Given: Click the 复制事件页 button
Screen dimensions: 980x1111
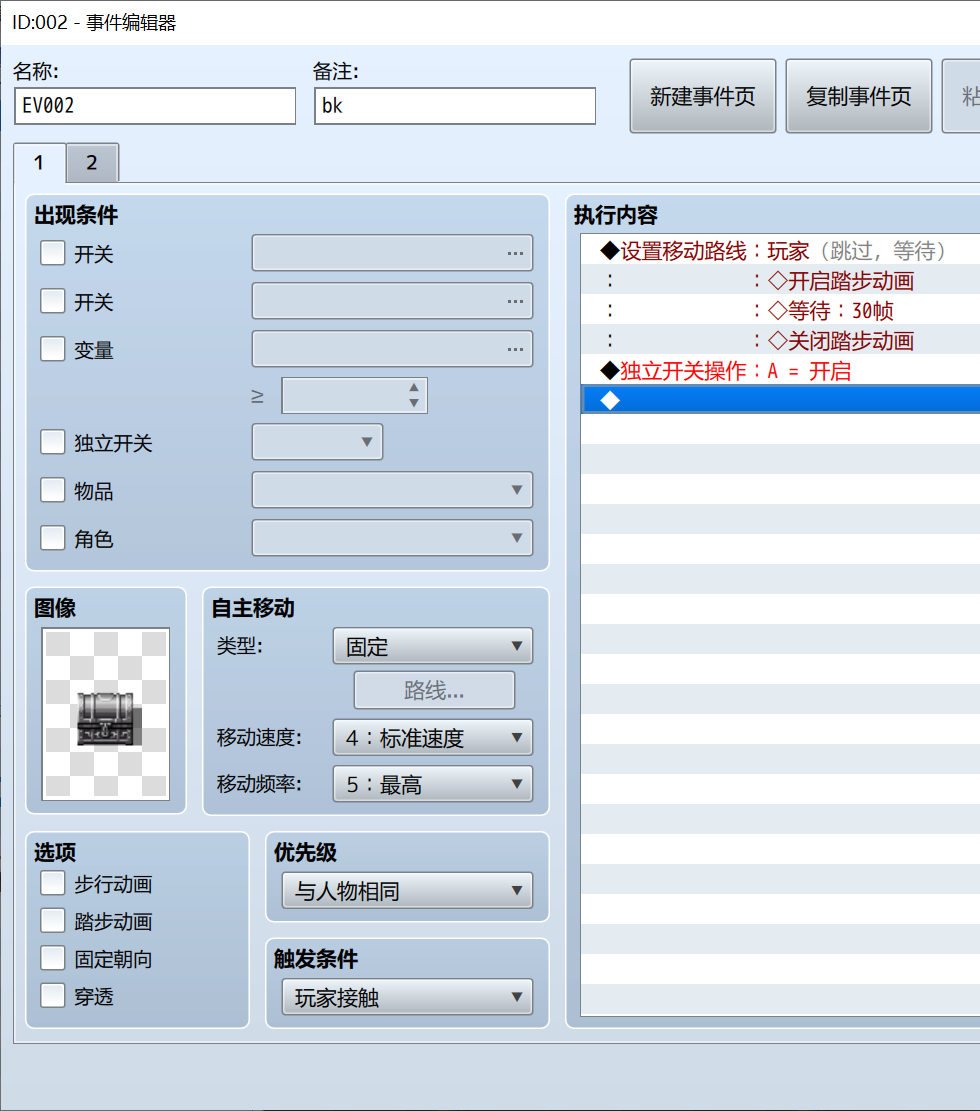Looking at the screenshot, I should 859,96.
